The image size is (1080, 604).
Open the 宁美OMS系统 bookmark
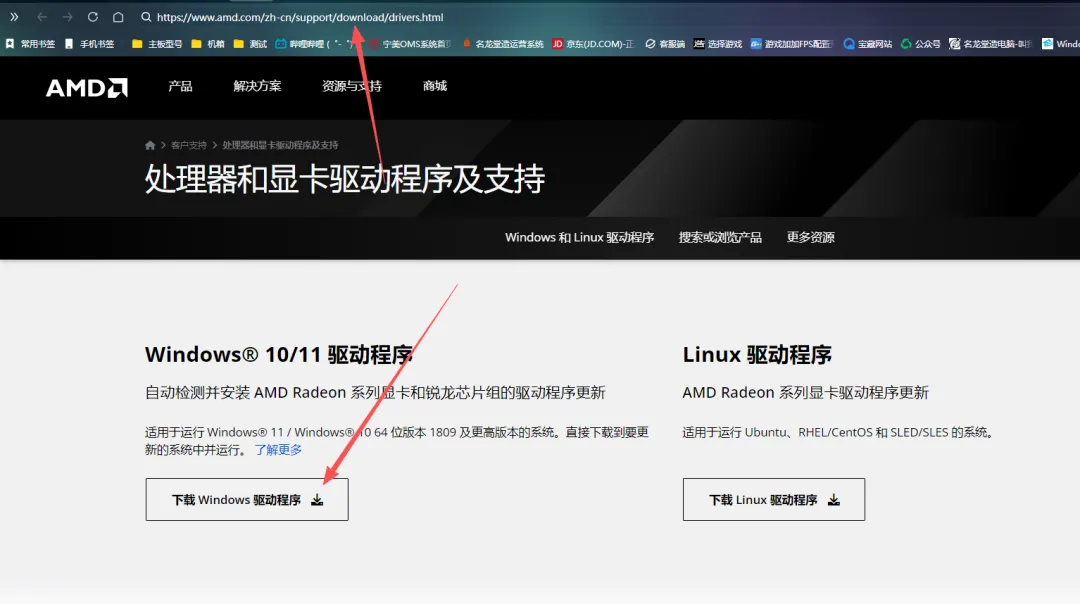coord(410,44)
